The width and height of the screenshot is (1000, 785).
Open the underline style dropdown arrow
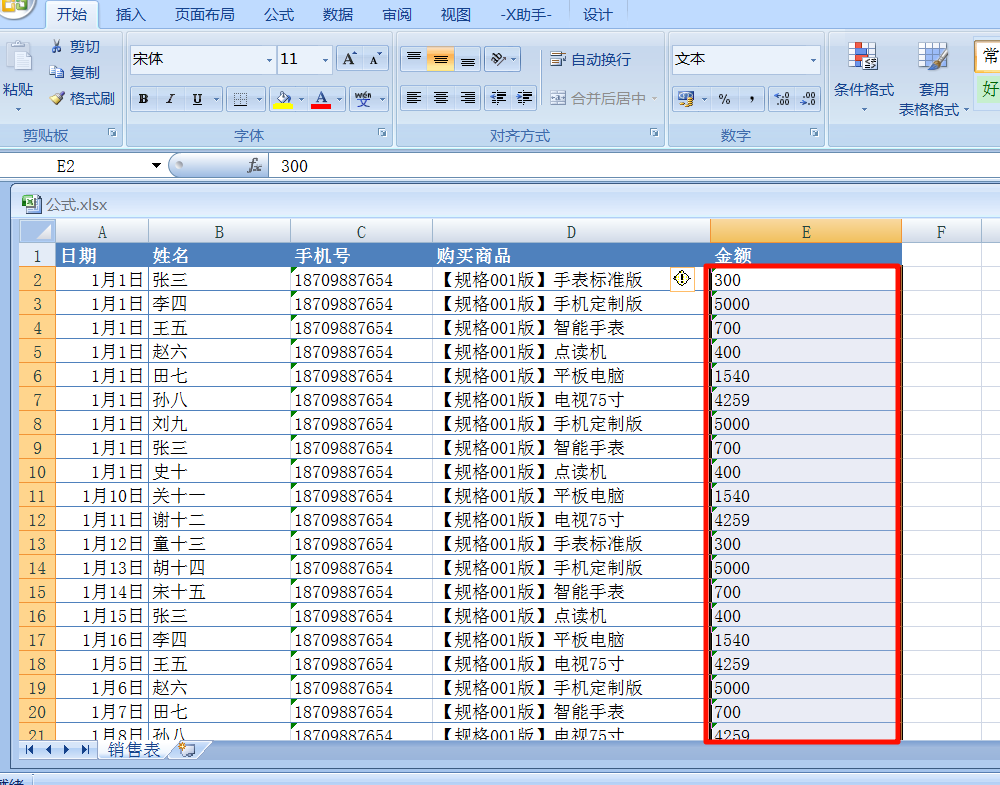[x=216, y=99]
